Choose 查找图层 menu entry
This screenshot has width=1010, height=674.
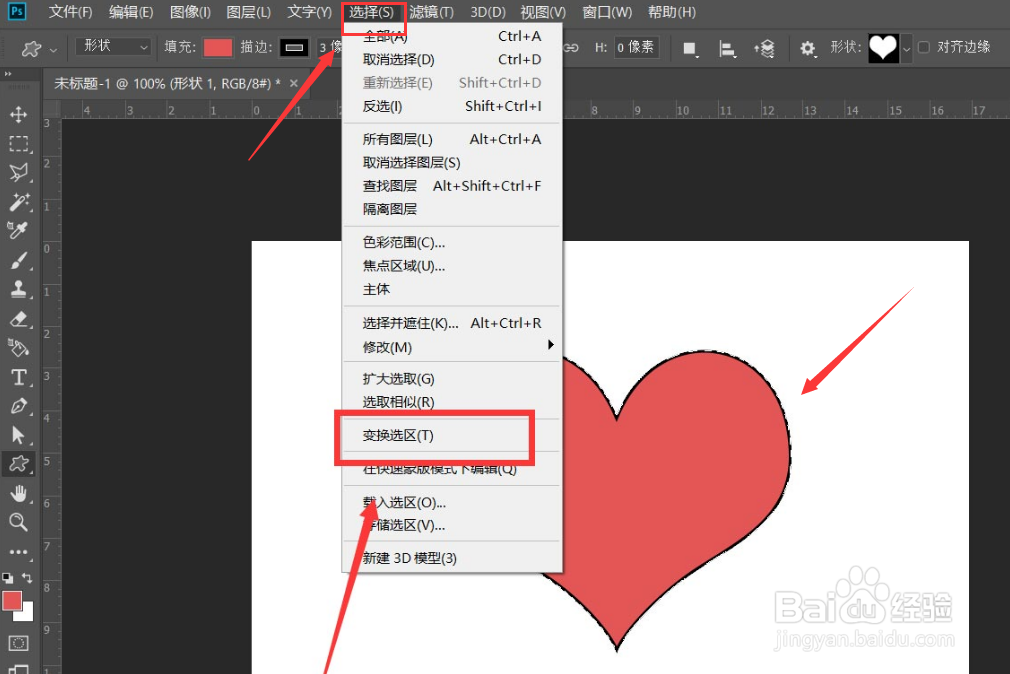pyautogui.click(x=452, y=186)
